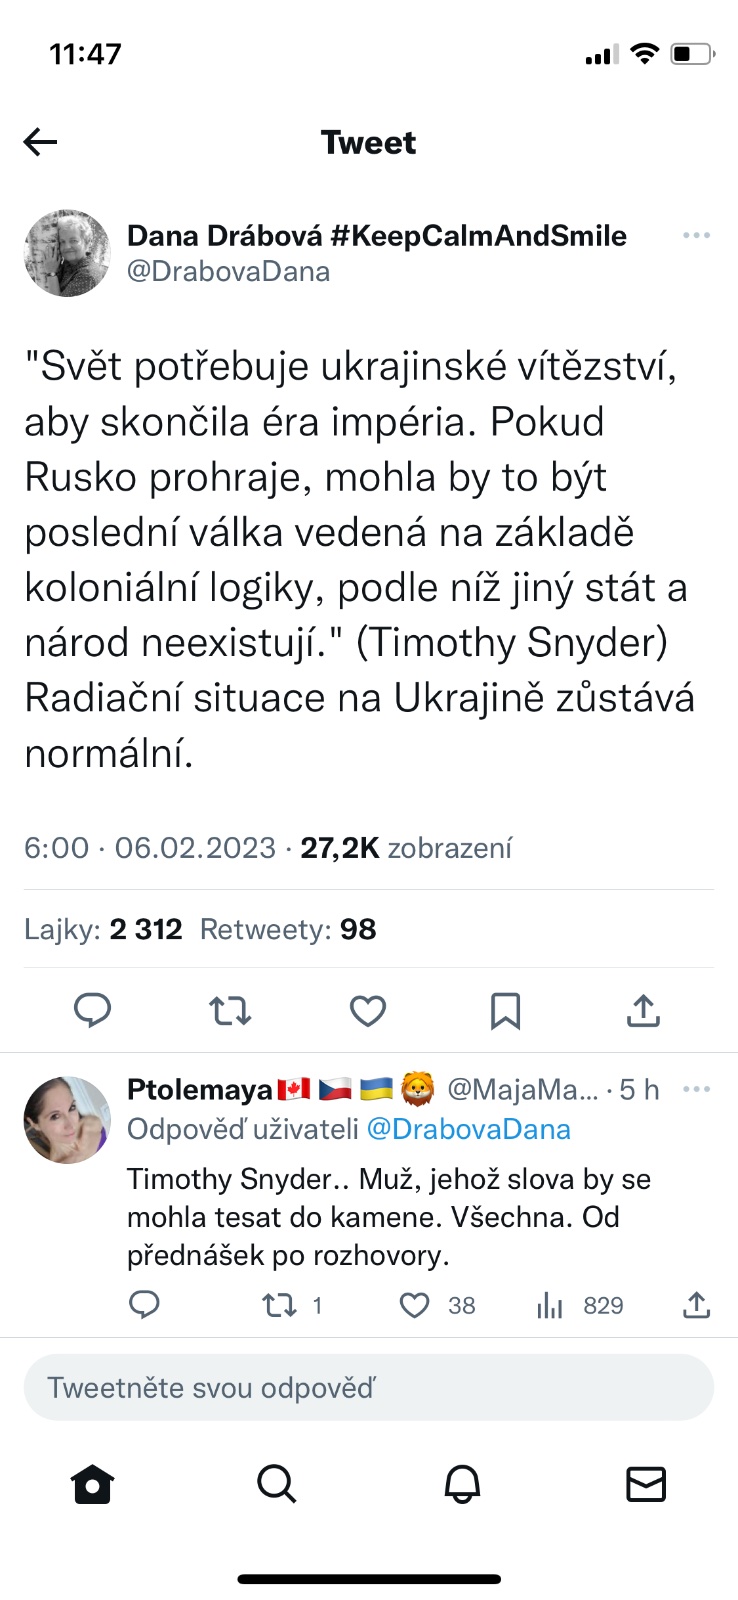Reply to the main tweet

(x=93, y=1011)
